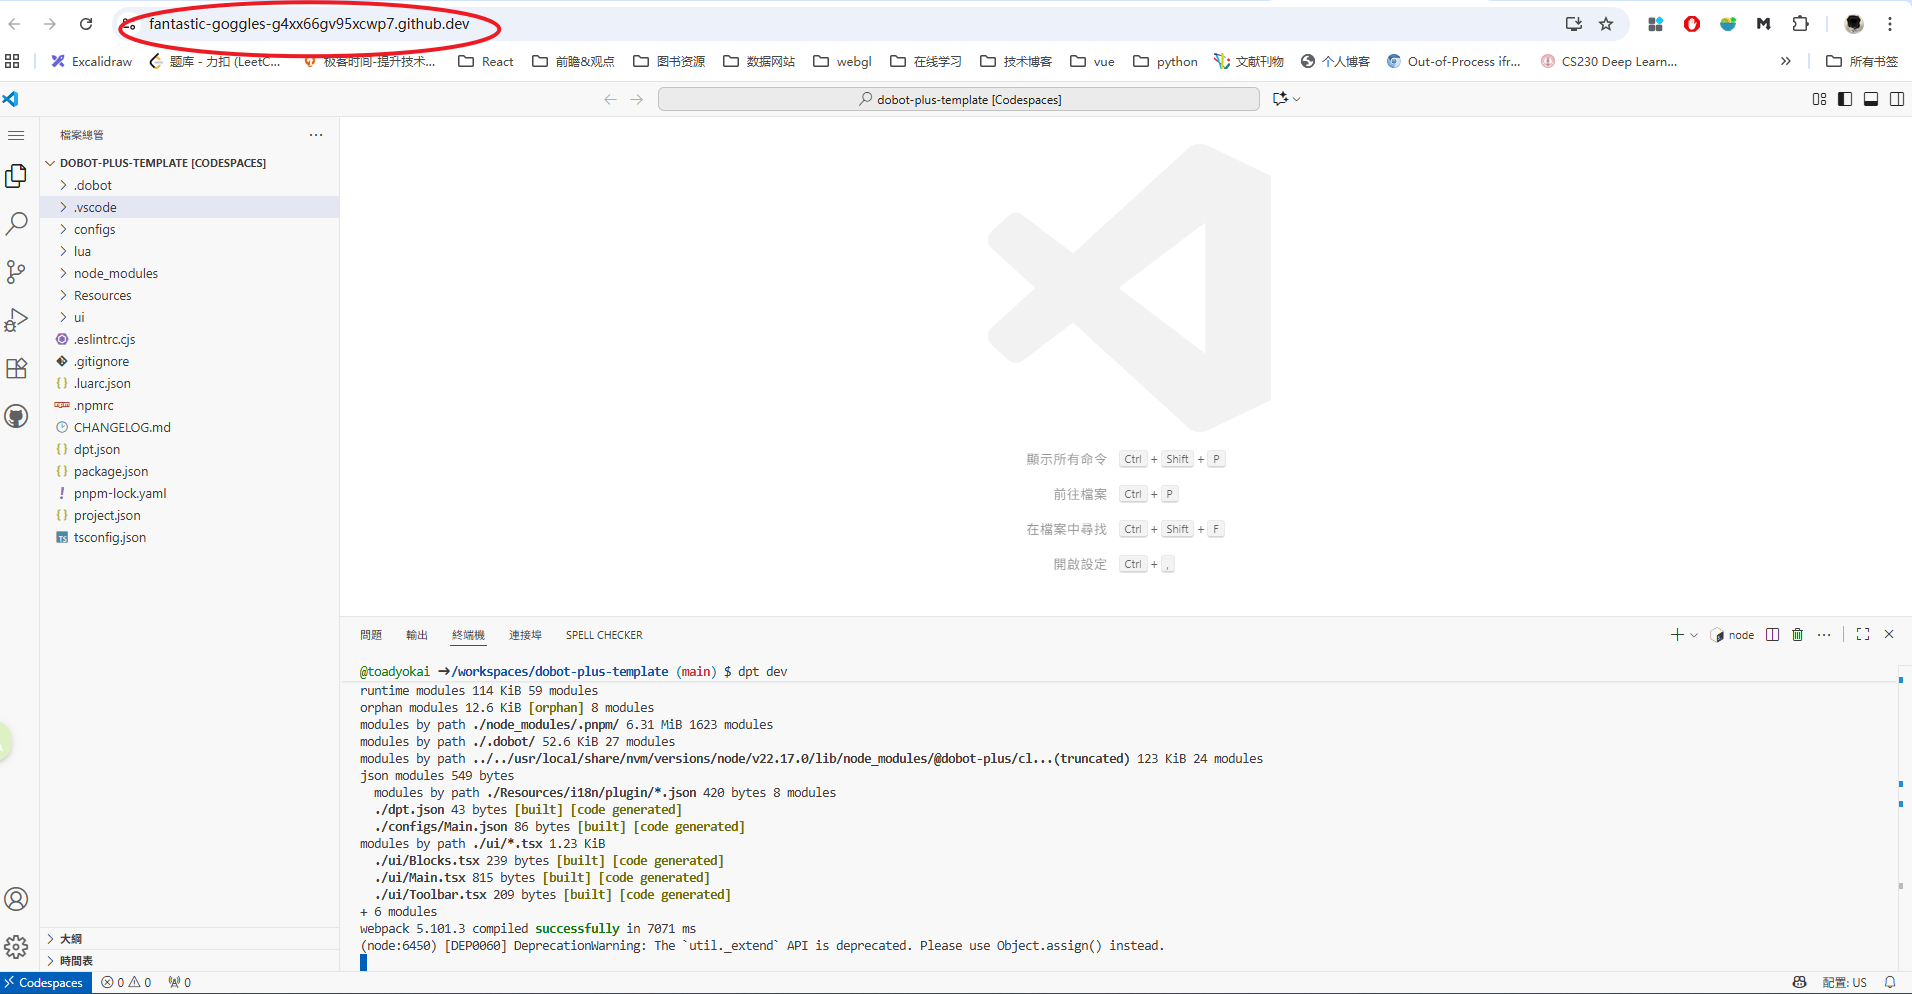Open the new terminal launch profile dropdown
Image resolution: width=1912 pixels, height=994 pixels.
coord(1694,635)
